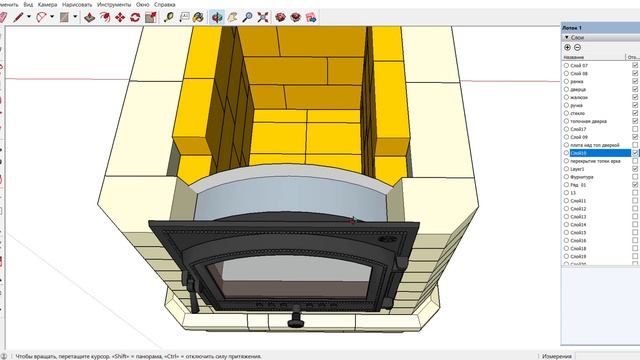This screenshot has width=640, height=360.
Task: Select the Move tool
Action: click(120, 17)
